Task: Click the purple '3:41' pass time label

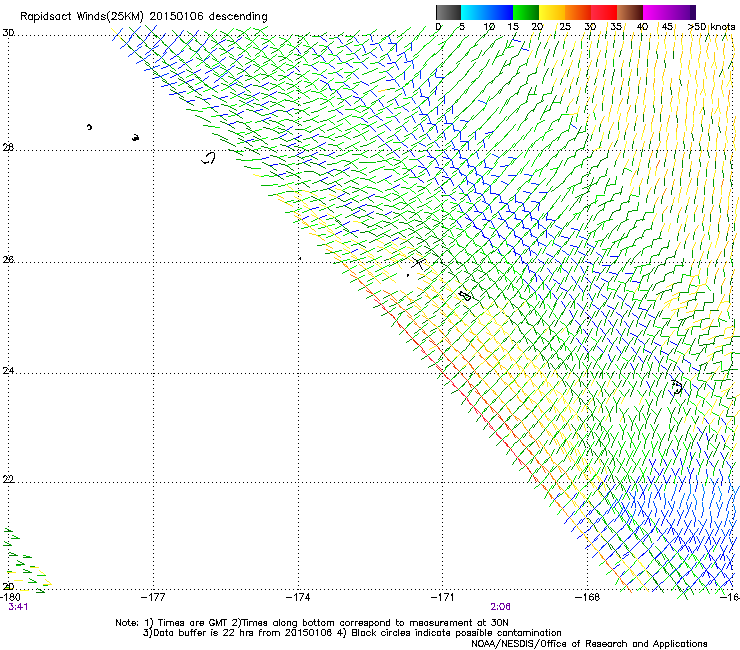Action: pos(18,607)
